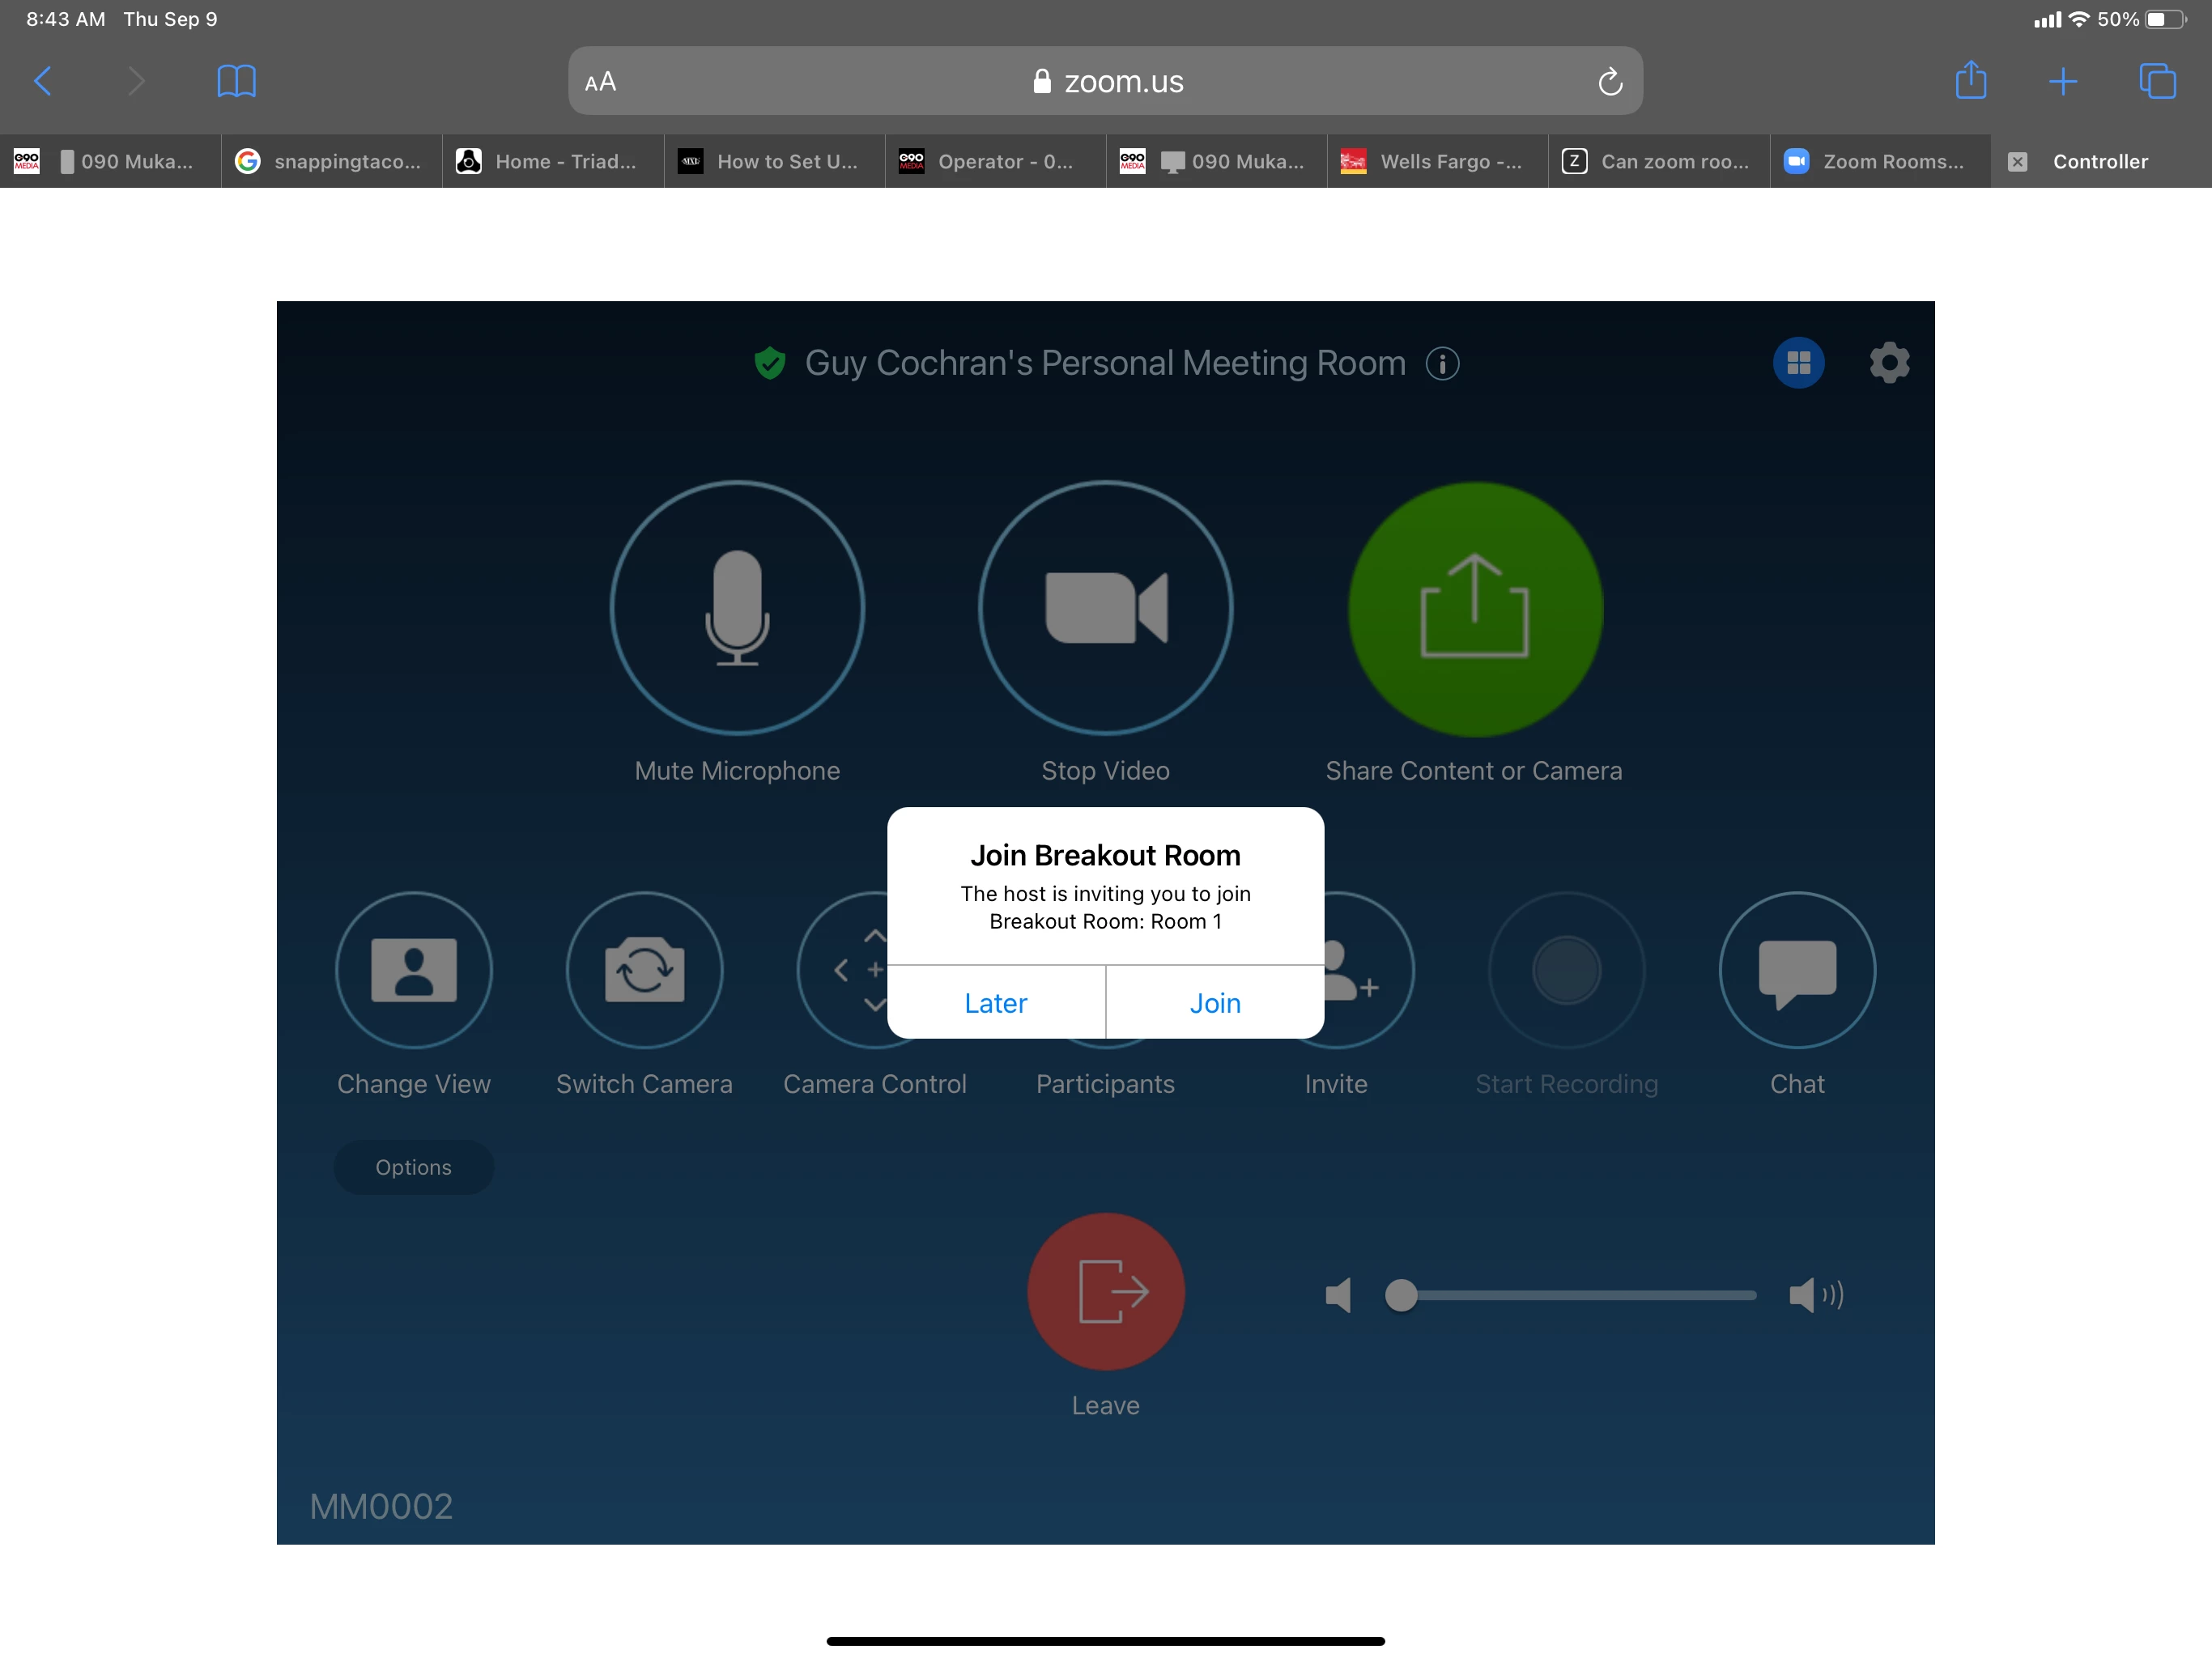
Task: Click the Mute Microphone button
Action: pos(737,608)
